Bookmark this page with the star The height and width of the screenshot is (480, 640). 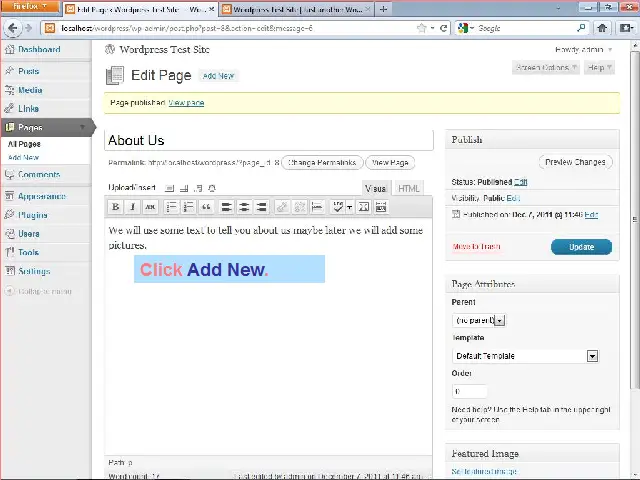tap(421, 28)
